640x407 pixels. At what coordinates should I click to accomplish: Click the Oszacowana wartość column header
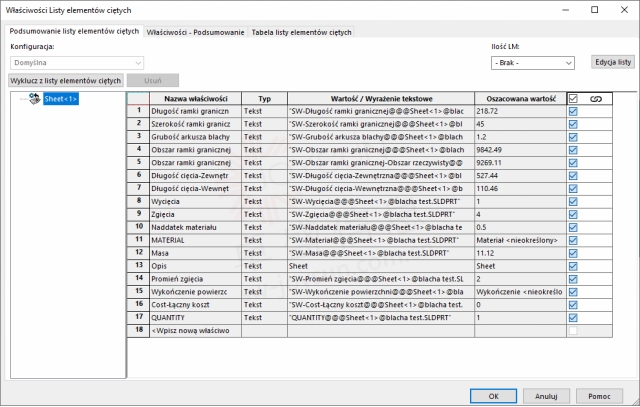tap(520, 99)
